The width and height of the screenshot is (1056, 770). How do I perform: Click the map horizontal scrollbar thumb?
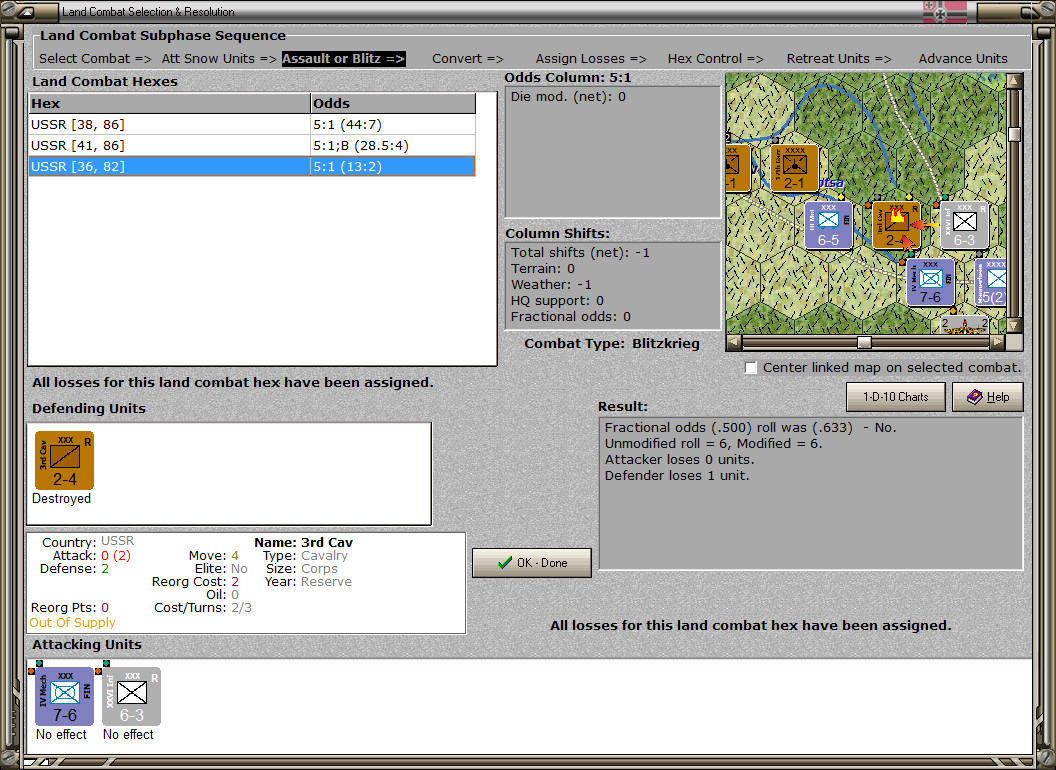864,342
